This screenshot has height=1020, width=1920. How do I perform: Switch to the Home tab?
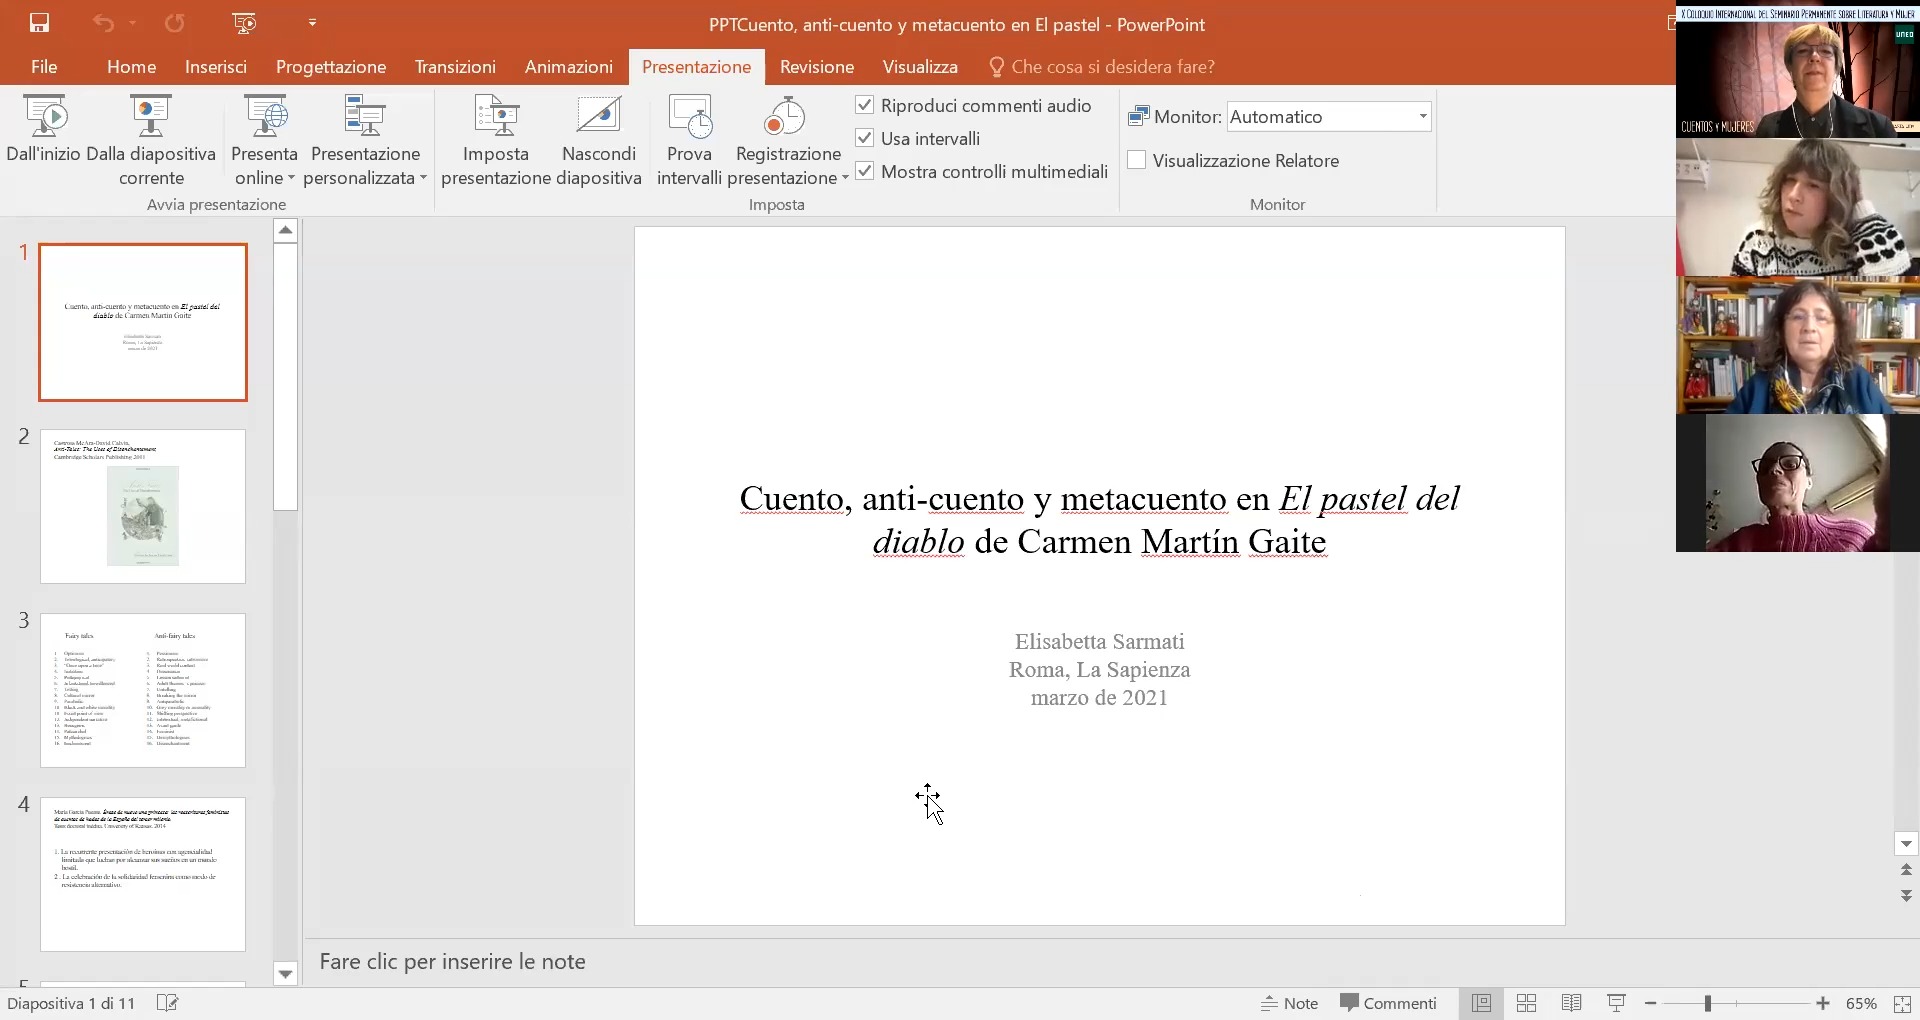[x=131, y=67]
